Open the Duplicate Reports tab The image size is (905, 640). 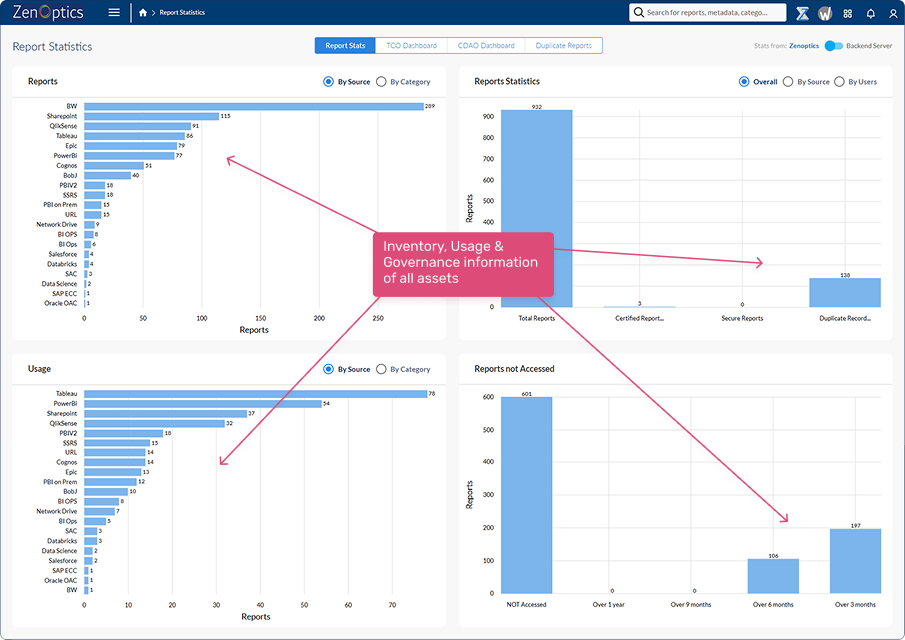pos(564,46)
